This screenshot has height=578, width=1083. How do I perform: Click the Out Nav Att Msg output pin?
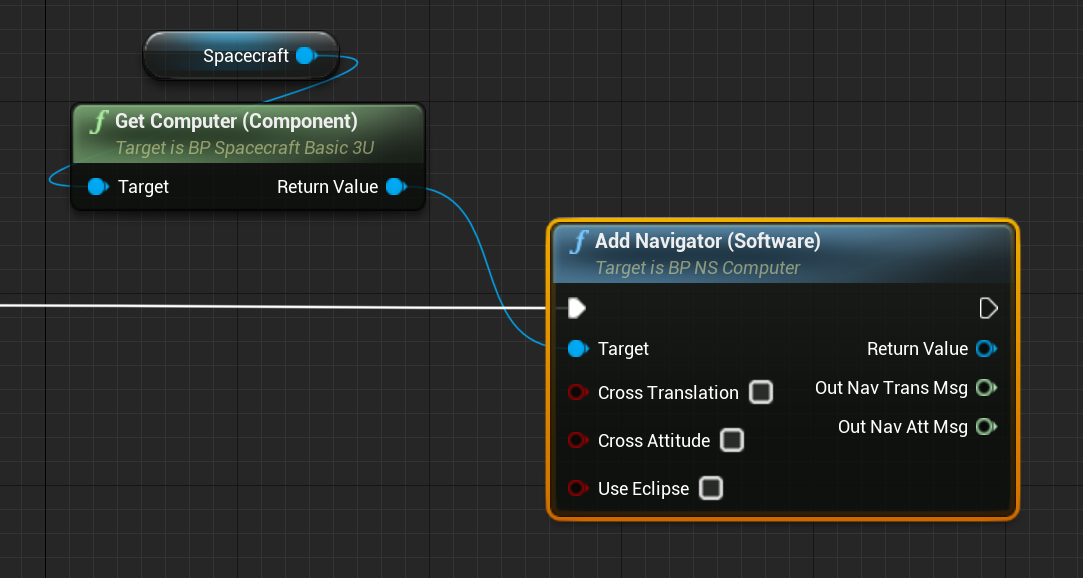tap(985, 427)
